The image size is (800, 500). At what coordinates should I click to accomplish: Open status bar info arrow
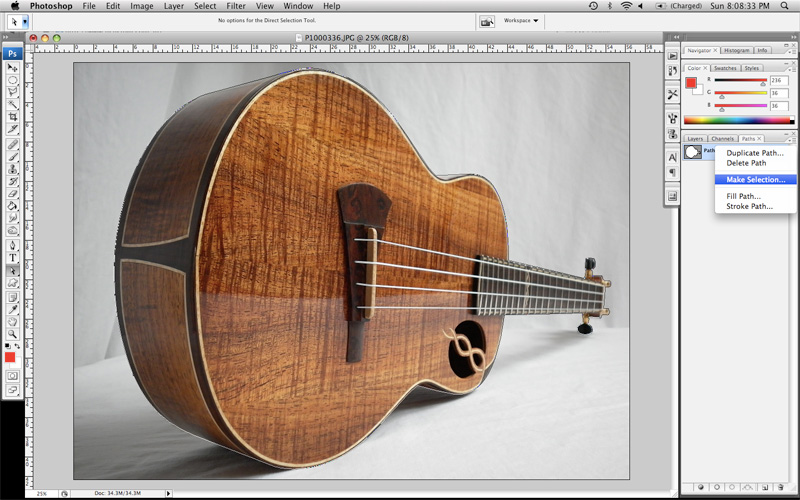(x=168, y=493)
